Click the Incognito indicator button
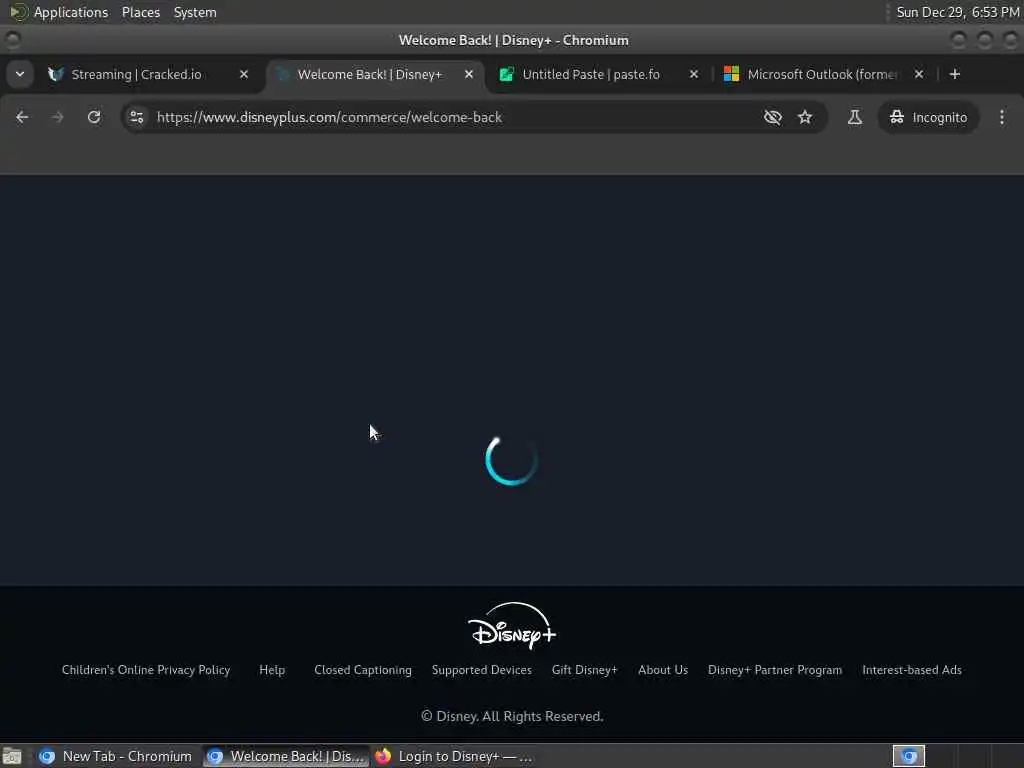This screenshot has width=1024, height=768. point(928,117)
